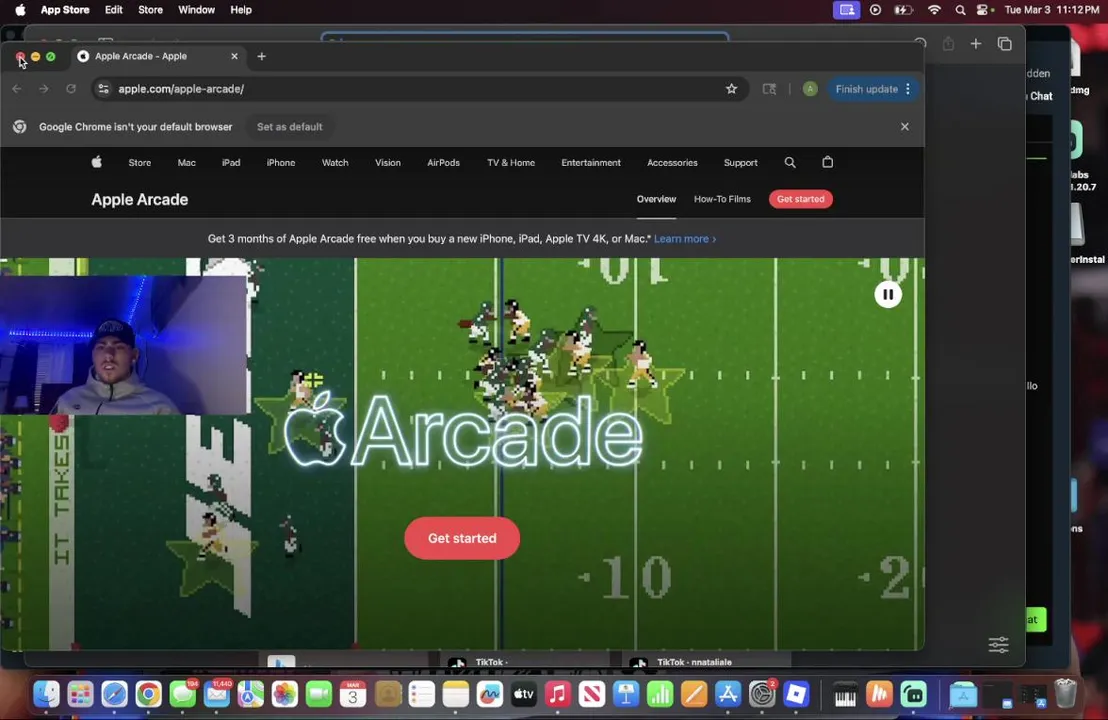Bookmark this page with the star icon

pos(731,89)
